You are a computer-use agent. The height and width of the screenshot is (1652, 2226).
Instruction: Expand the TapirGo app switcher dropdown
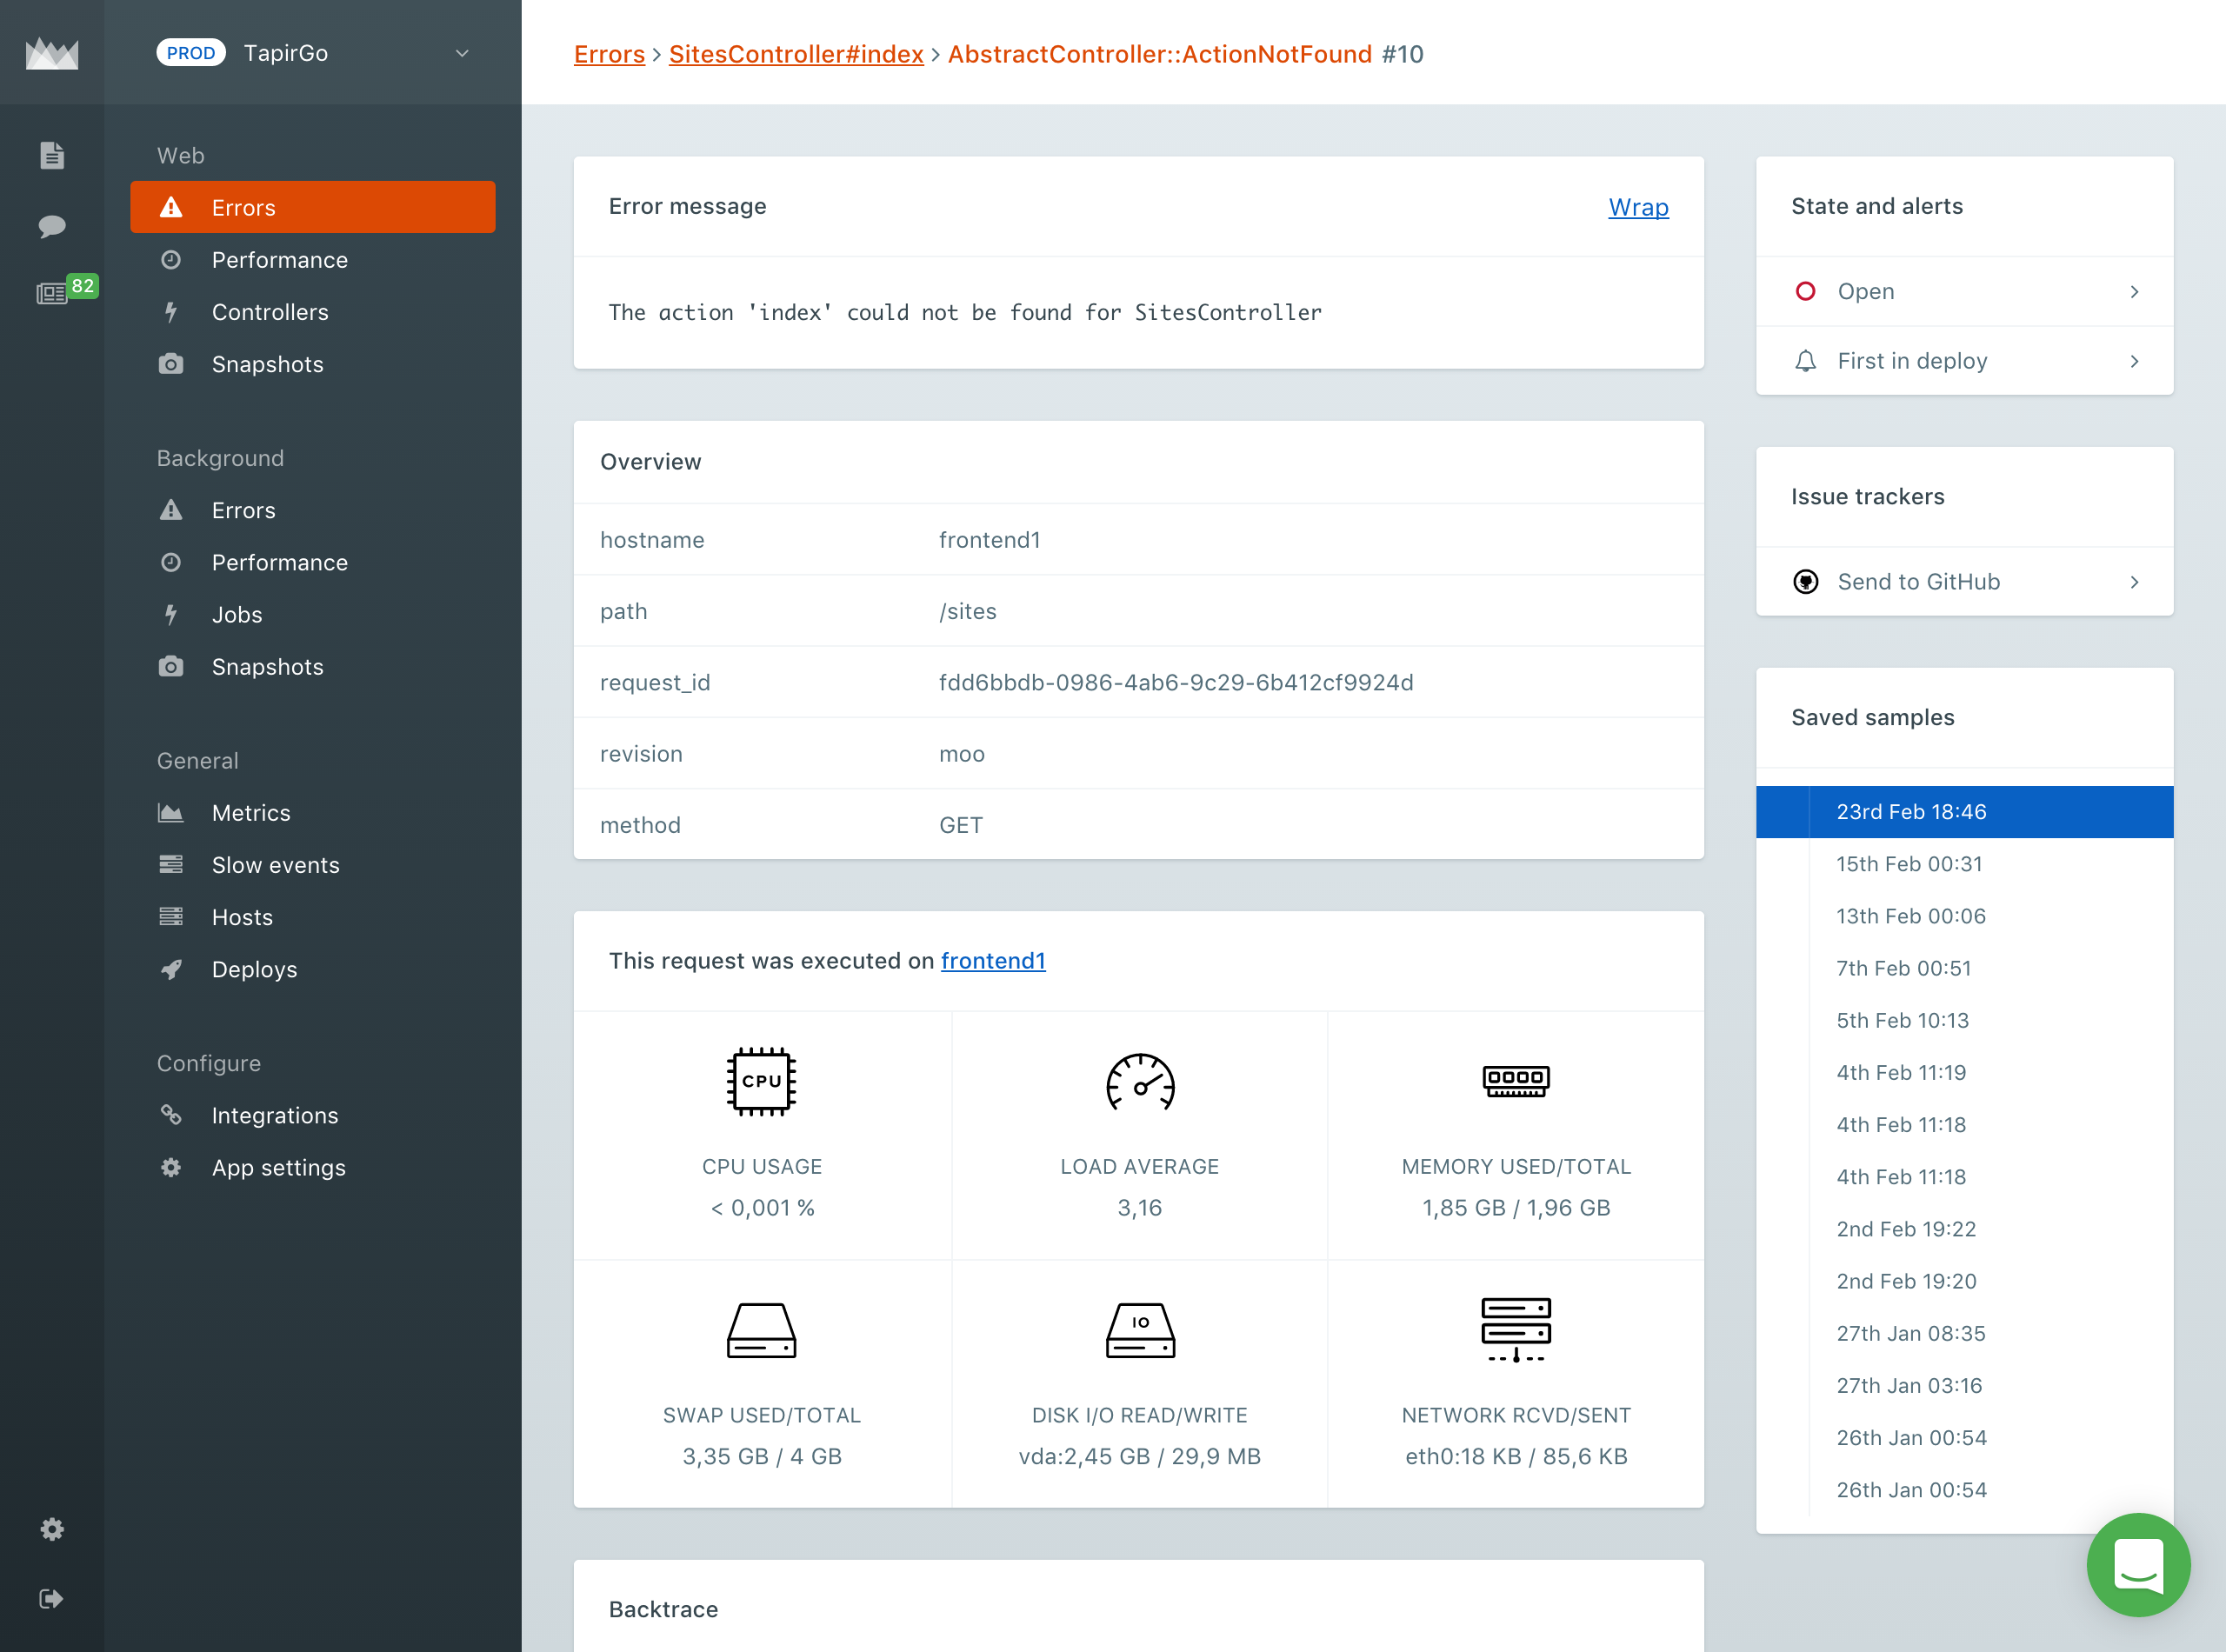pos(462,53)
